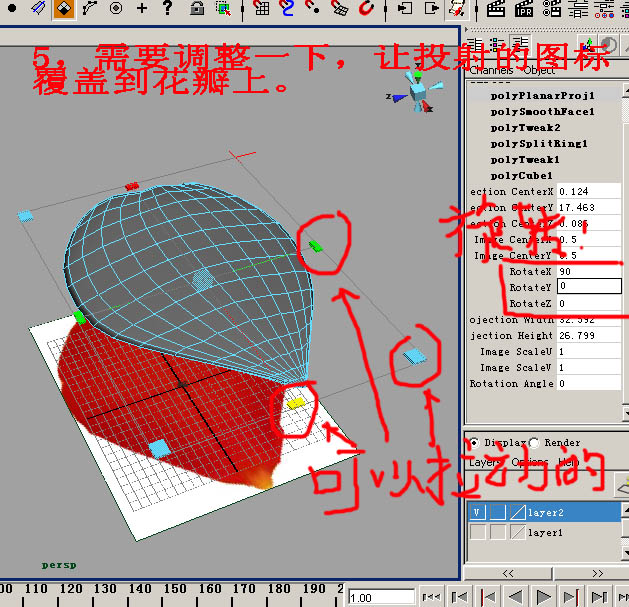629x607 pixels.
Task: Click the active RotateY input field
Action: 589,286
